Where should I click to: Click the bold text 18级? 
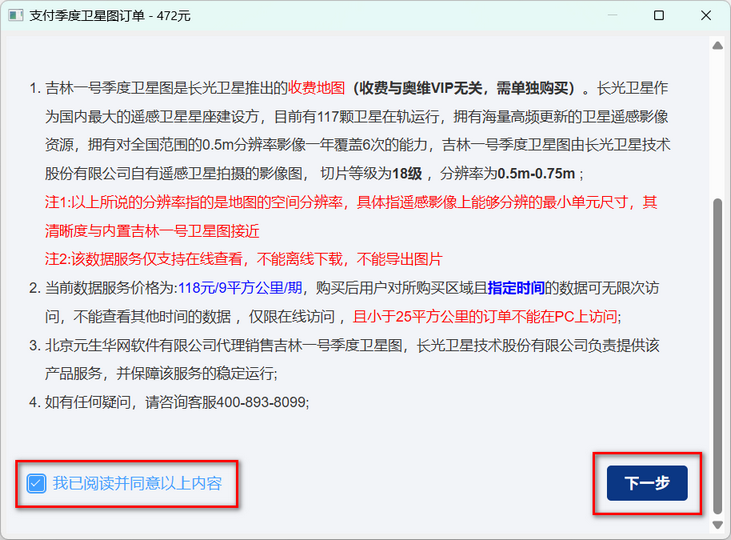pyautogui.click(x=407, y=174)
